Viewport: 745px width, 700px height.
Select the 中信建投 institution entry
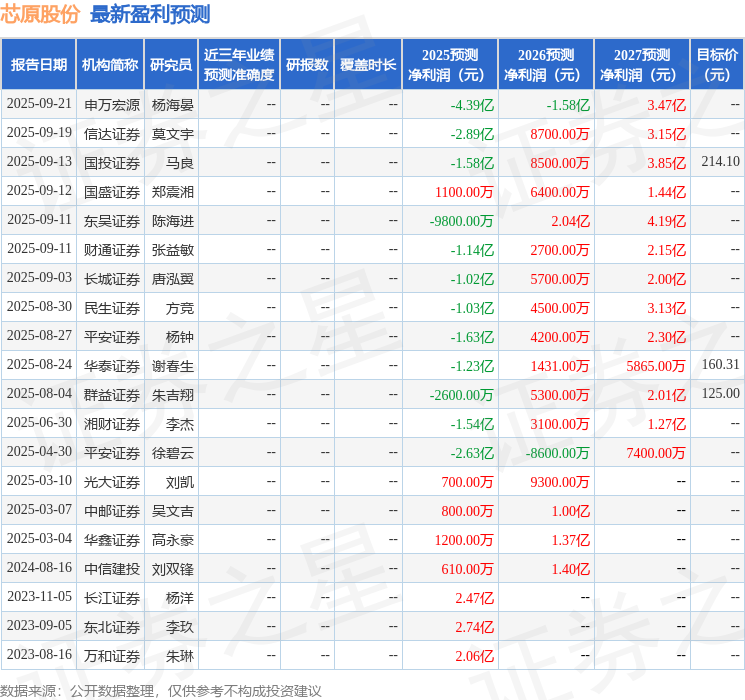[112, 569]
